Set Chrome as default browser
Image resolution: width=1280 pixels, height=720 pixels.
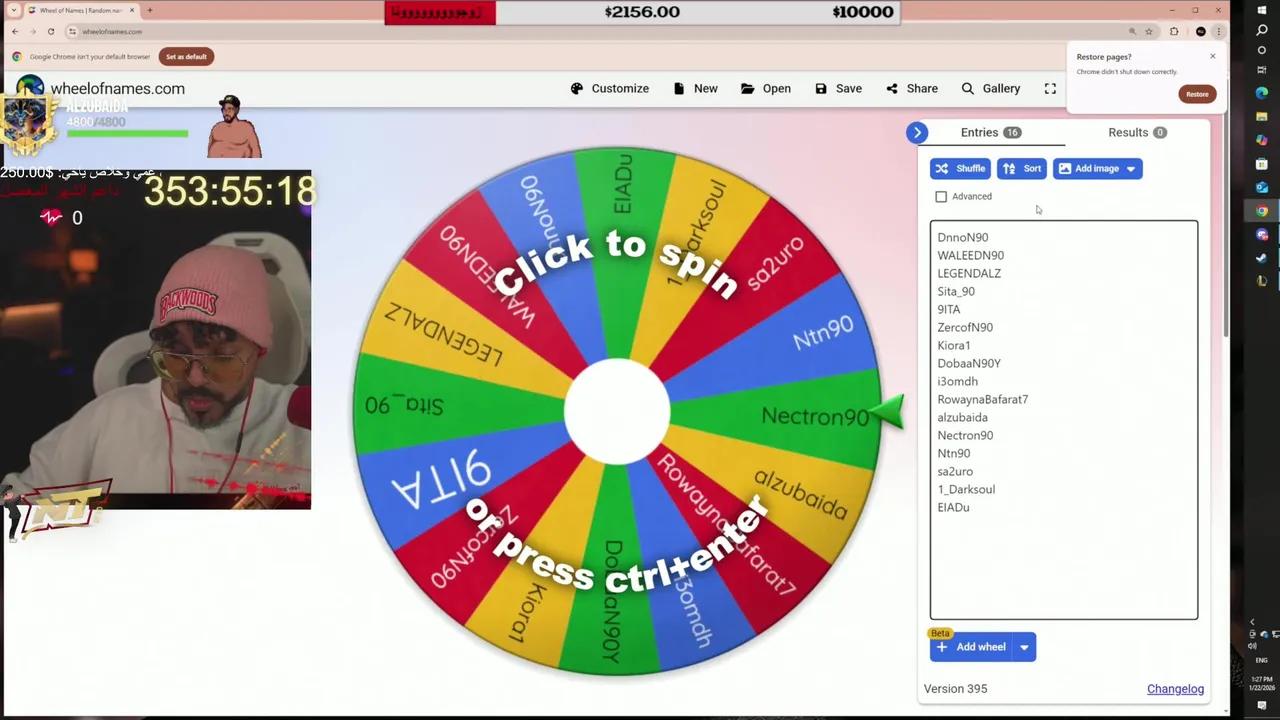(x=186, y=57)
